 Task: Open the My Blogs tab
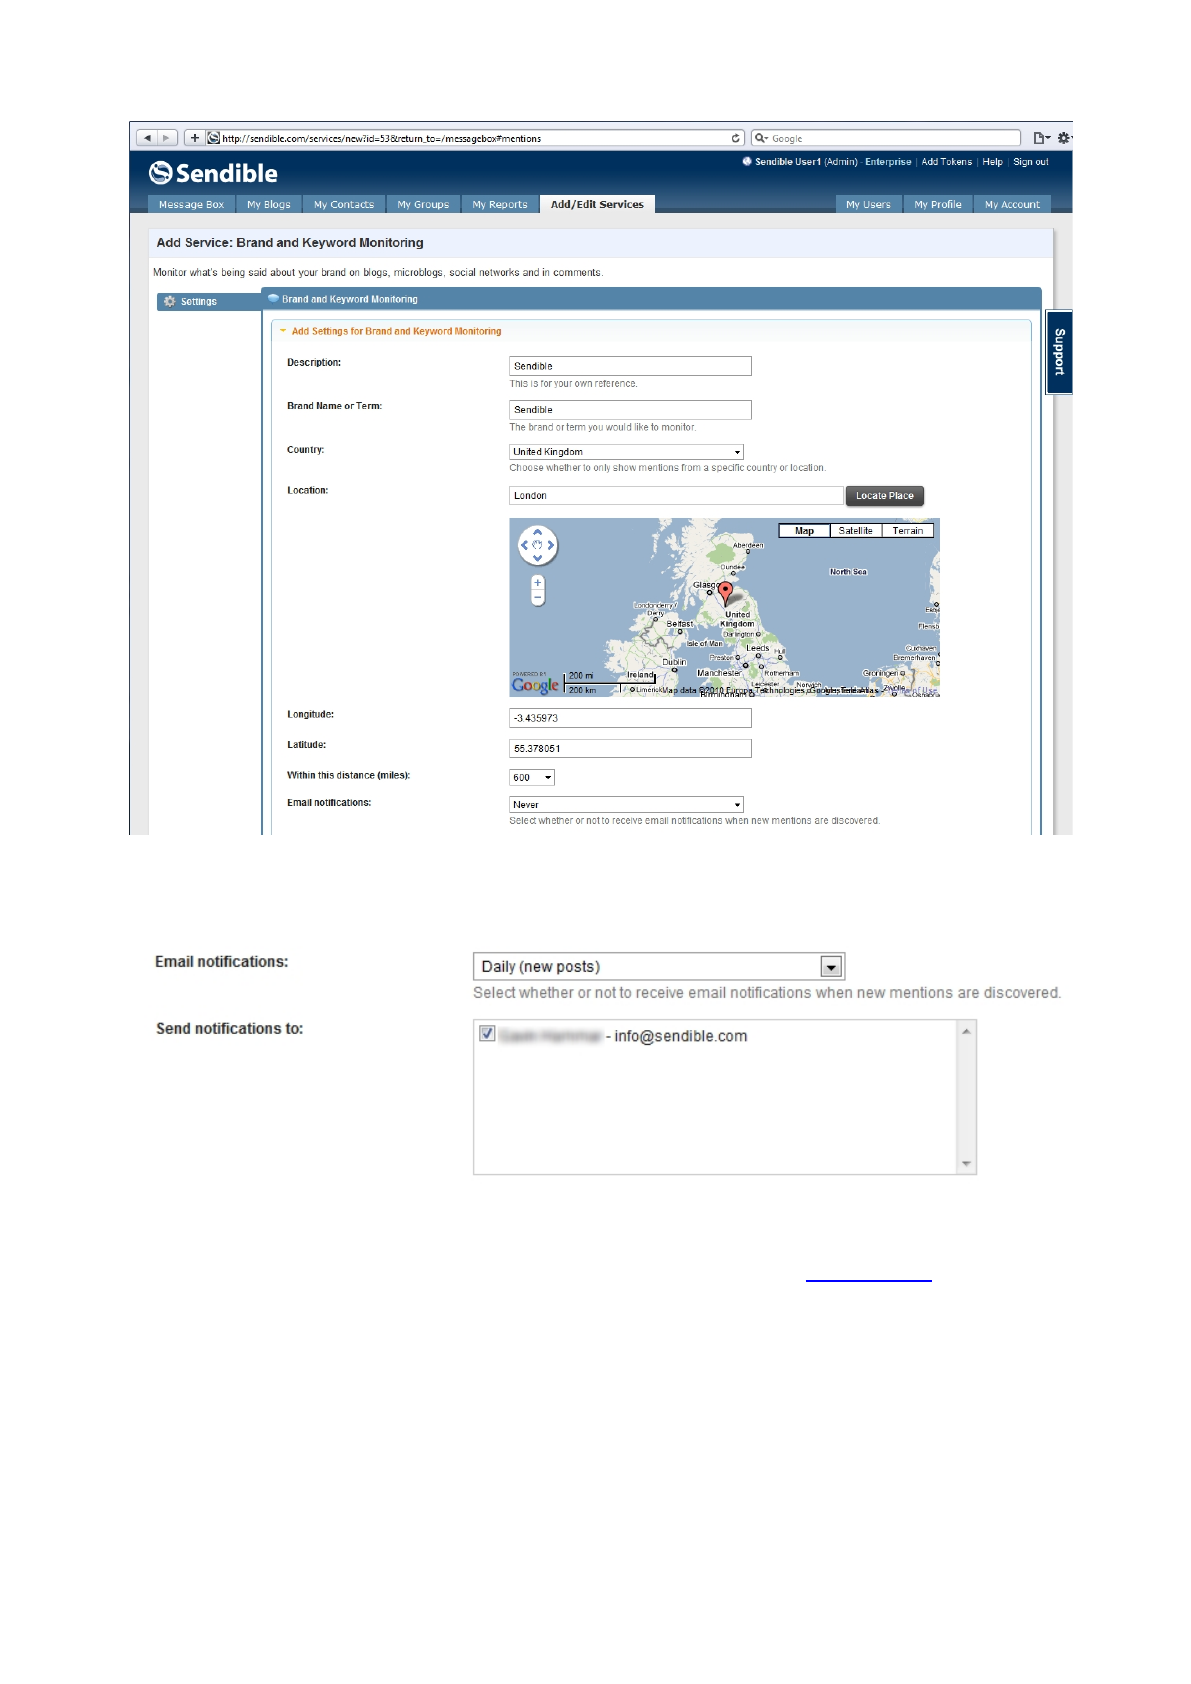tap(269, 204)
